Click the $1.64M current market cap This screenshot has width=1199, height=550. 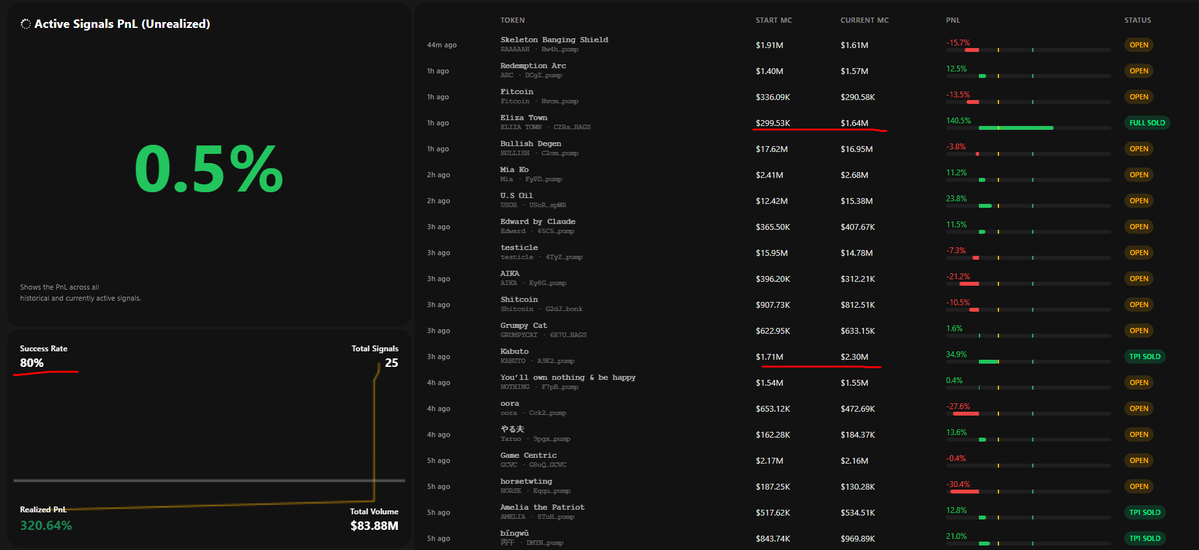[854, 122]
